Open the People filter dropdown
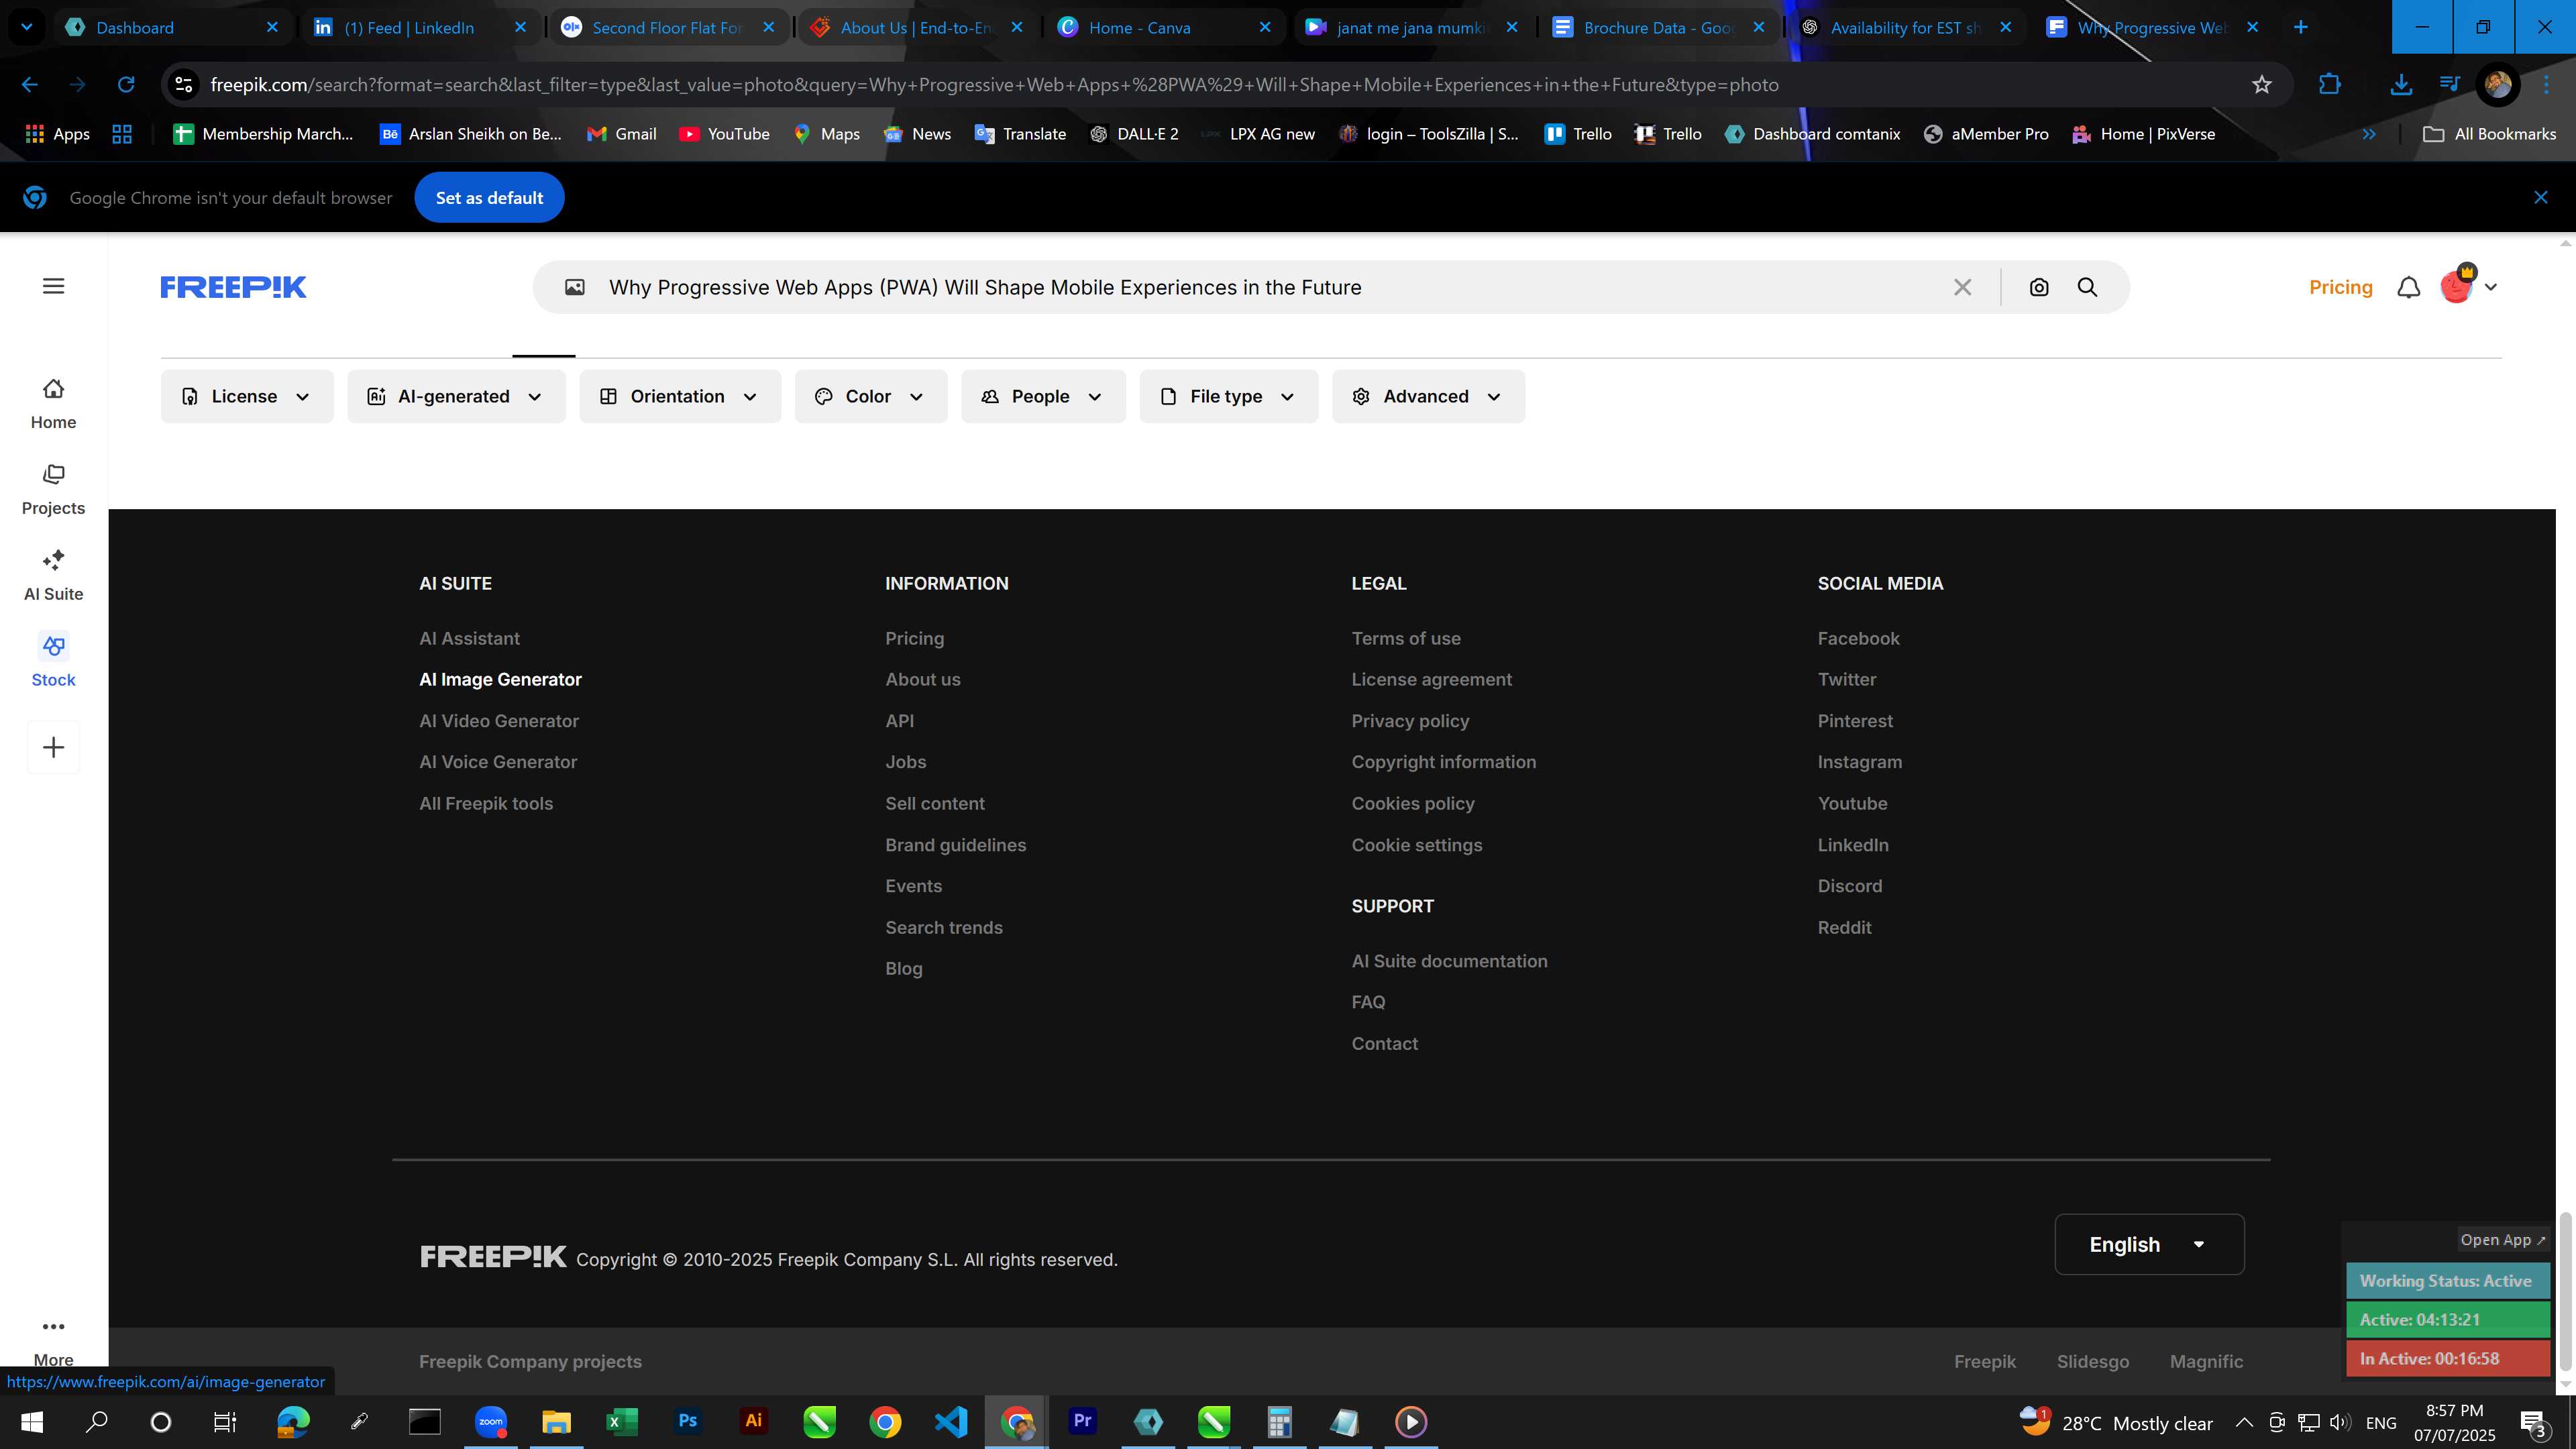Screen dimensions: 2576x1449 click(x=1043, y=396)
